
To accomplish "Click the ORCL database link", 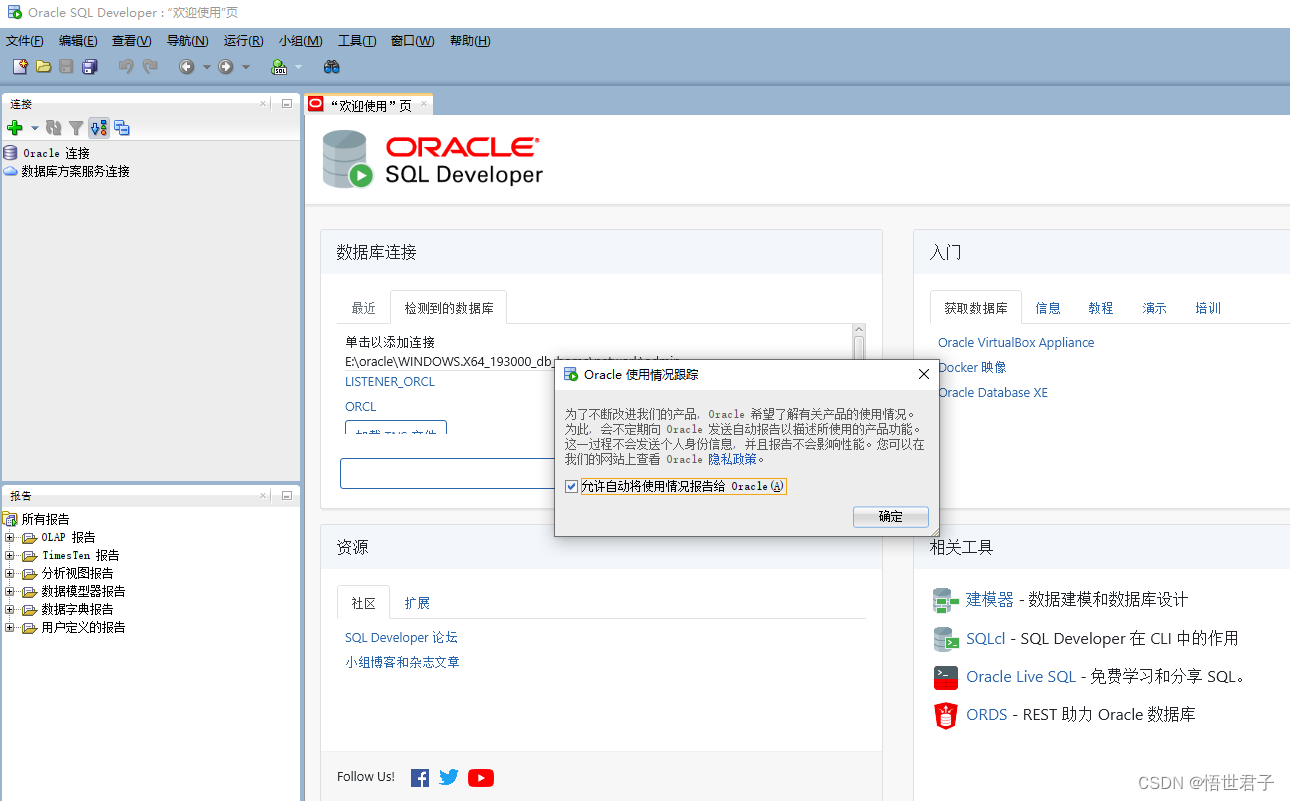I will click(361, 407).
